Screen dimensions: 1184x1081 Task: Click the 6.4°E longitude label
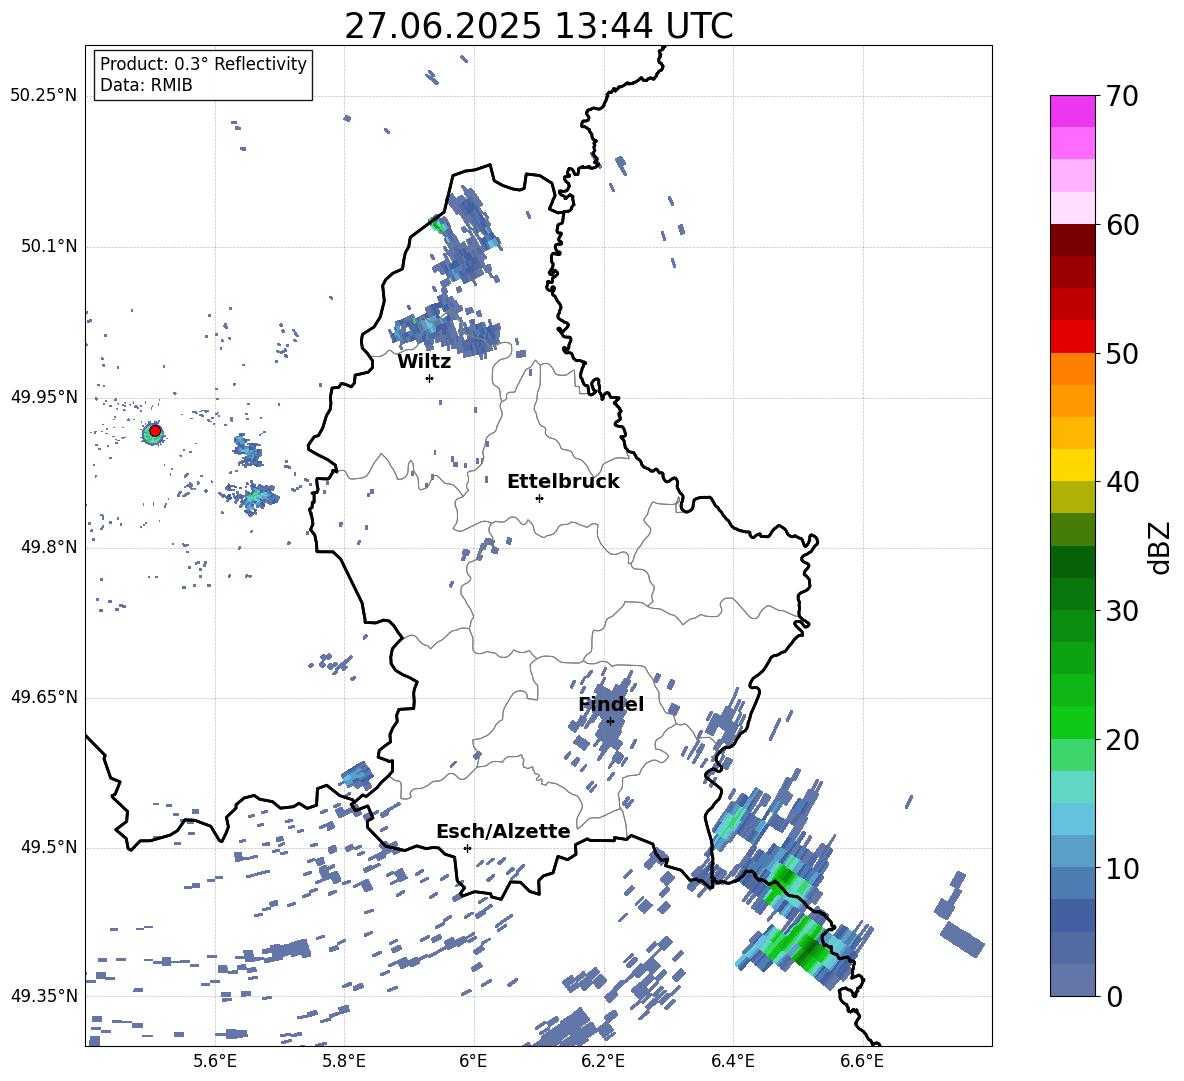(x=732, y=1061)
